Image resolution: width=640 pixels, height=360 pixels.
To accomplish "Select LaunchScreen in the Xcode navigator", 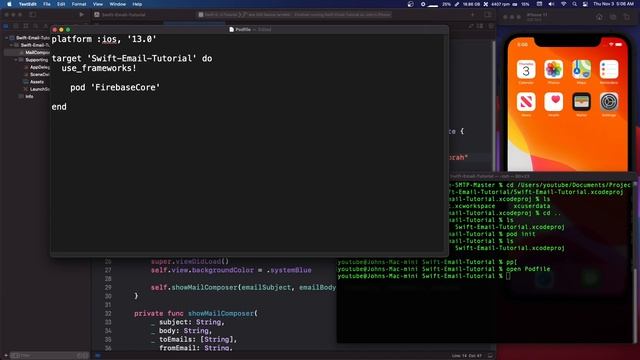I will pyautogui.click(x=39, y=89).
